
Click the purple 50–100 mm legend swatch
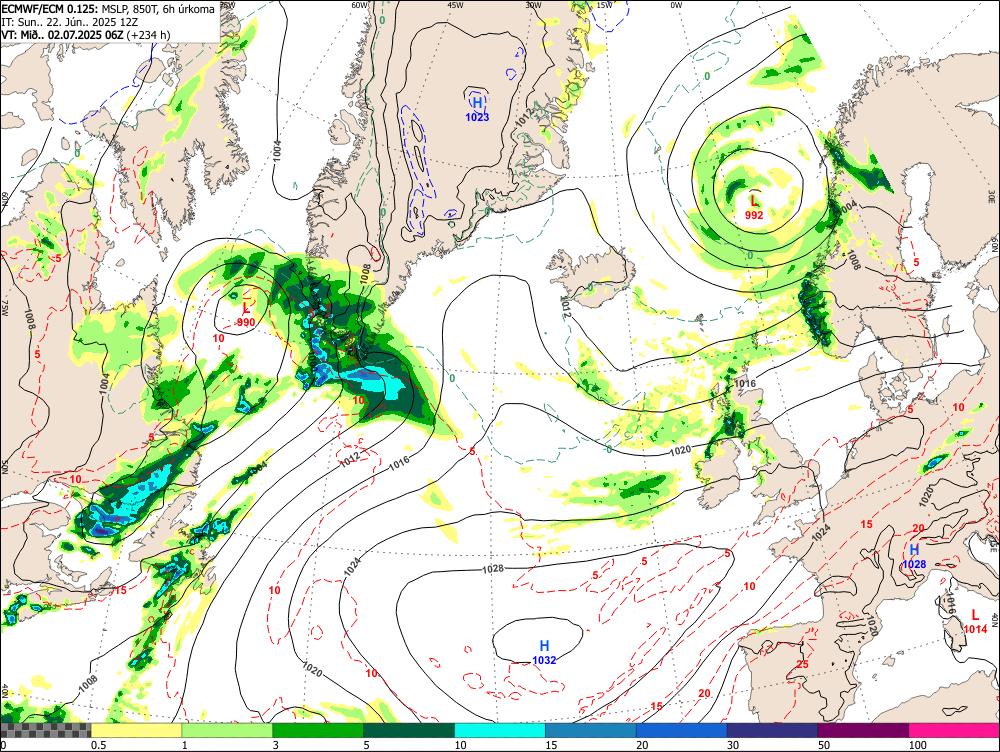pos(864,730)
